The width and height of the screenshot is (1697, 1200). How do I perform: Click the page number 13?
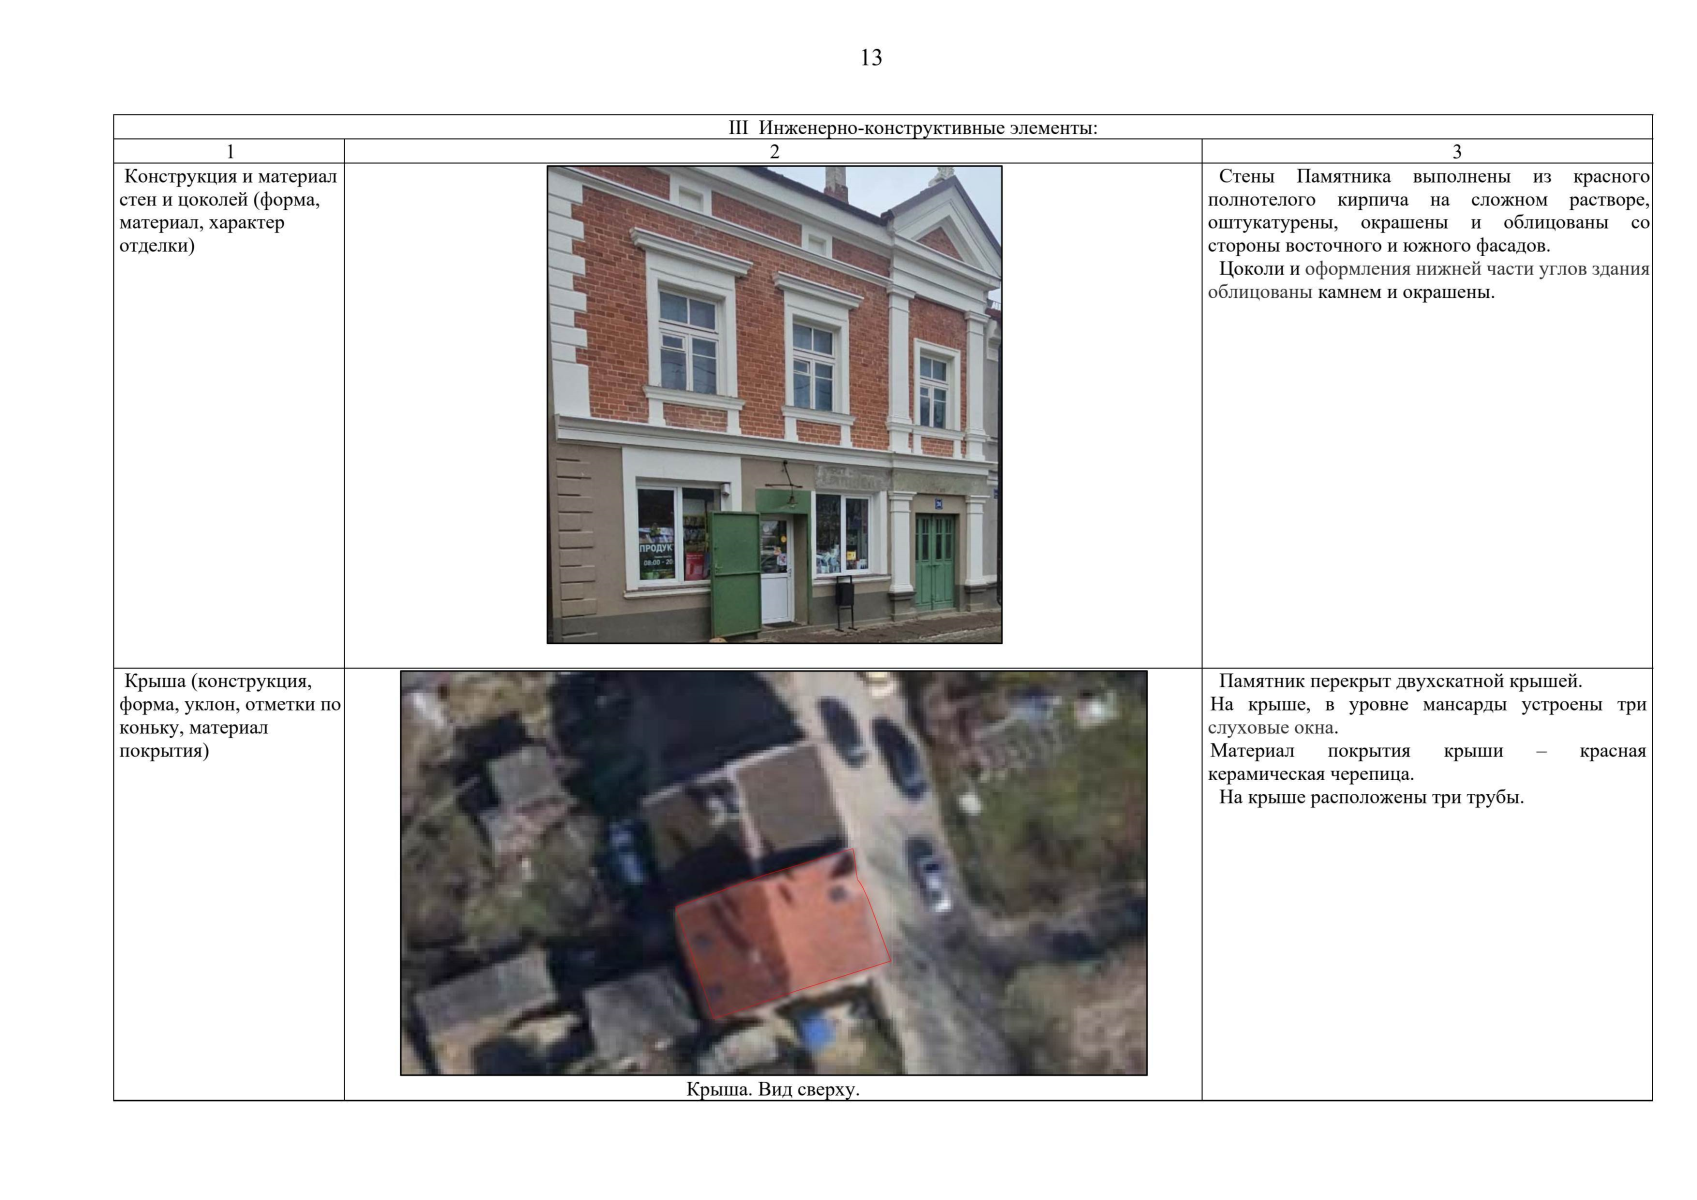pyautogui.click(x=870, y=58)
